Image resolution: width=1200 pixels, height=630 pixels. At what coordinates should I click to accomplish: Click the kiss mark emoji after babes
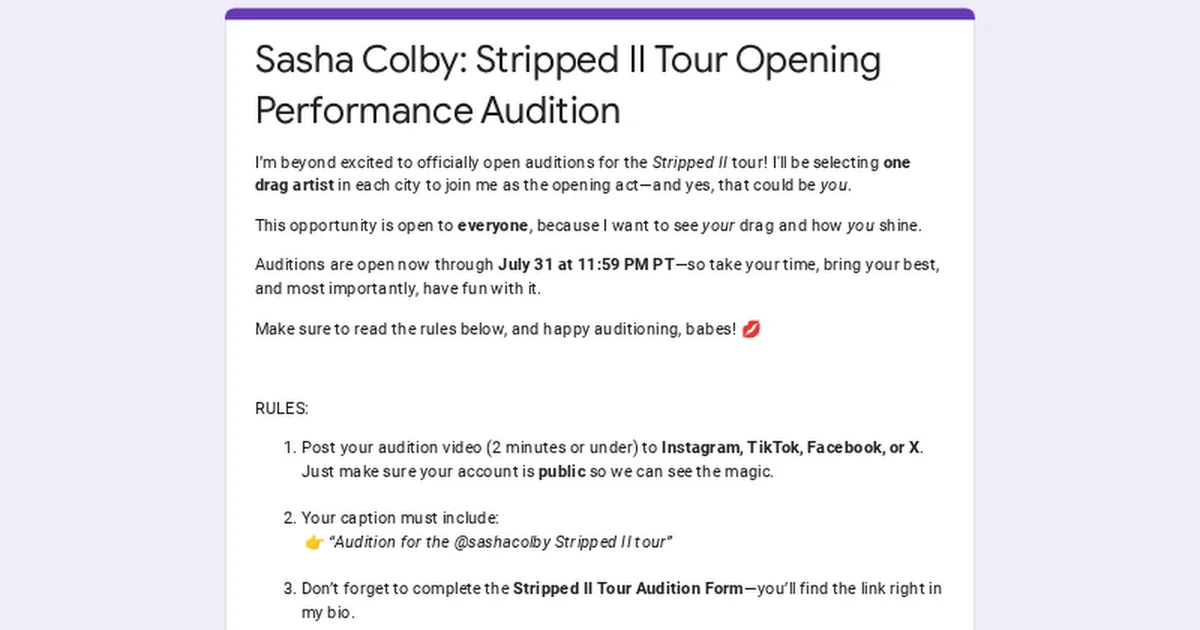tap(752, 329)
